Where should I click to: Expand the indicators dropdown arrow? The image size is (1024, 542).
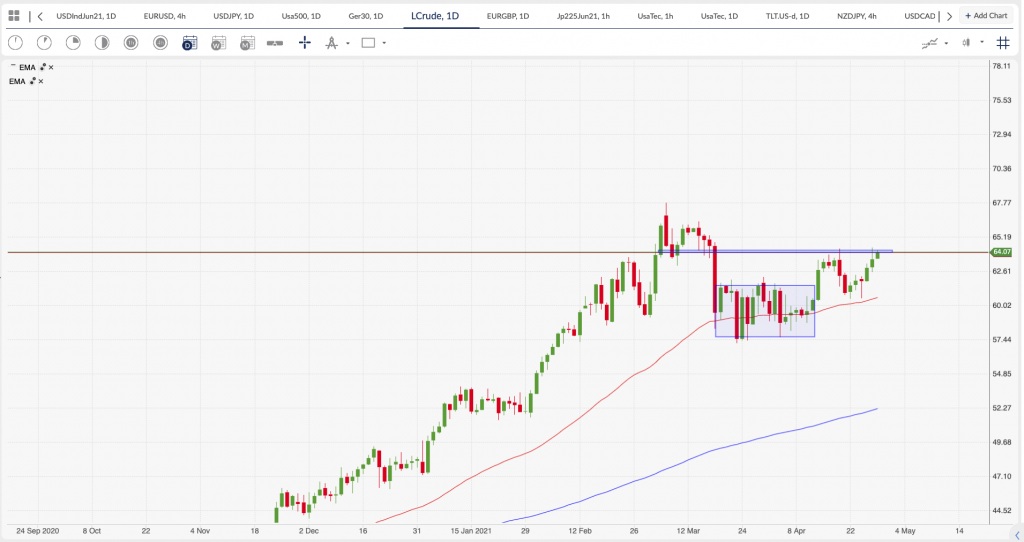[x=946, y=43]
